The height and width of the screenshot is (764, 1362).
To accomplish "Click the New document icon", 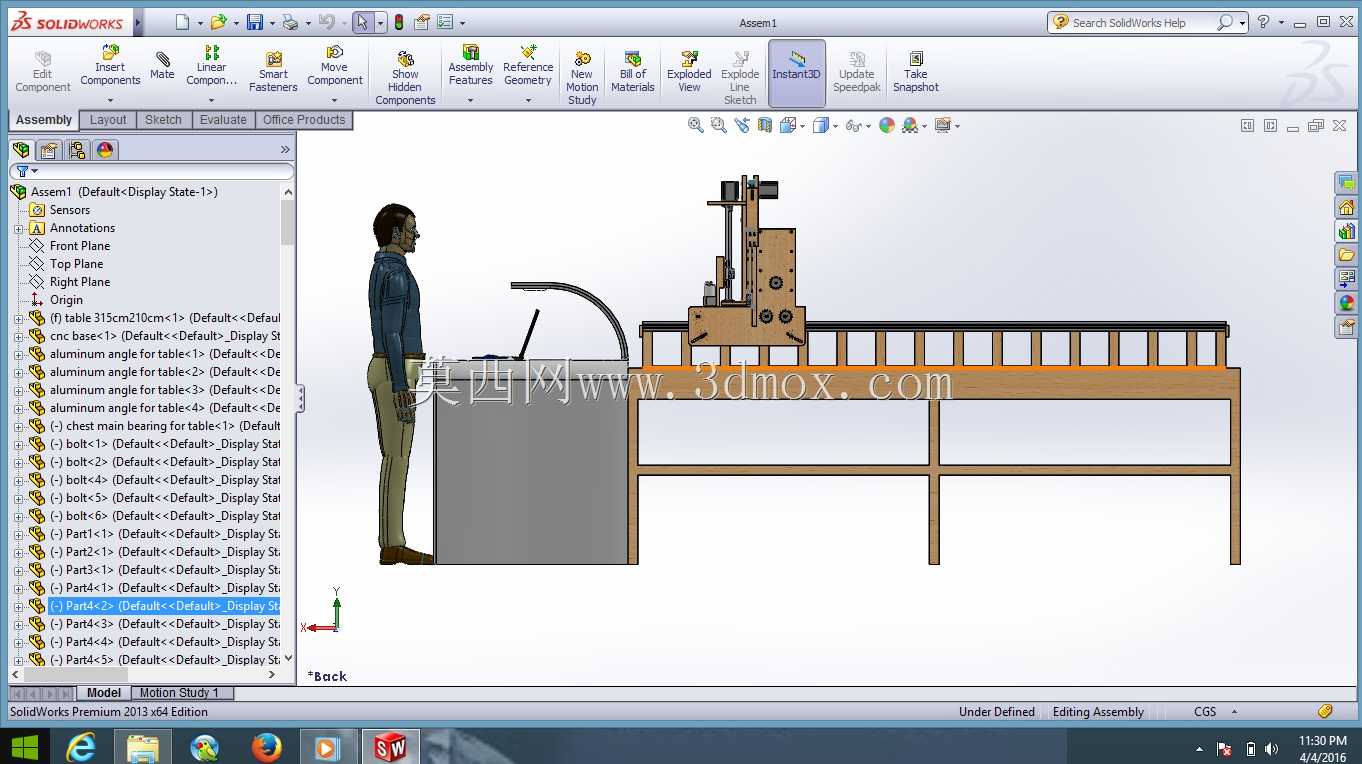I will (181, 22).
